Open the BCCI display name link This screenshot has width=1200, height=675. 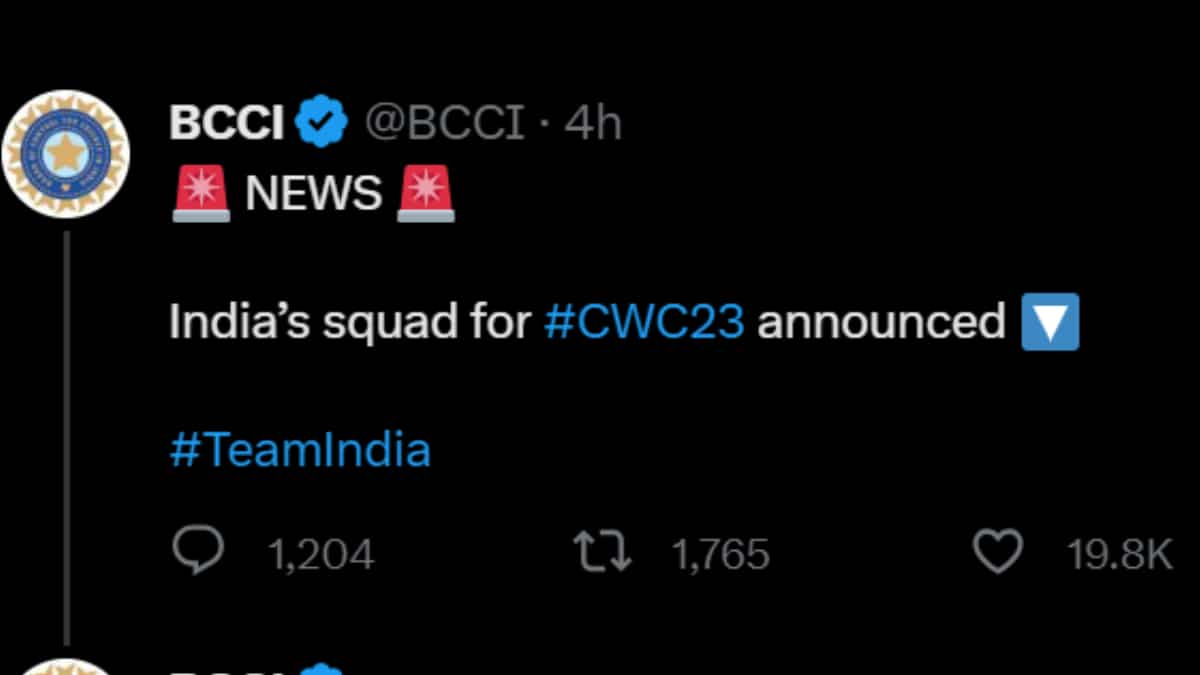click(x=226, y=124)
